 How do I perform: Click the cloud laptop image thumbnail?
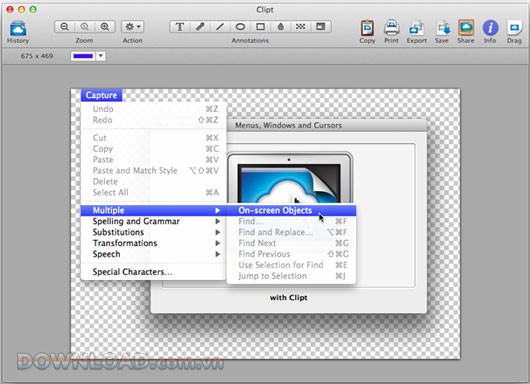pyautogui.click(x=290, y=178)
